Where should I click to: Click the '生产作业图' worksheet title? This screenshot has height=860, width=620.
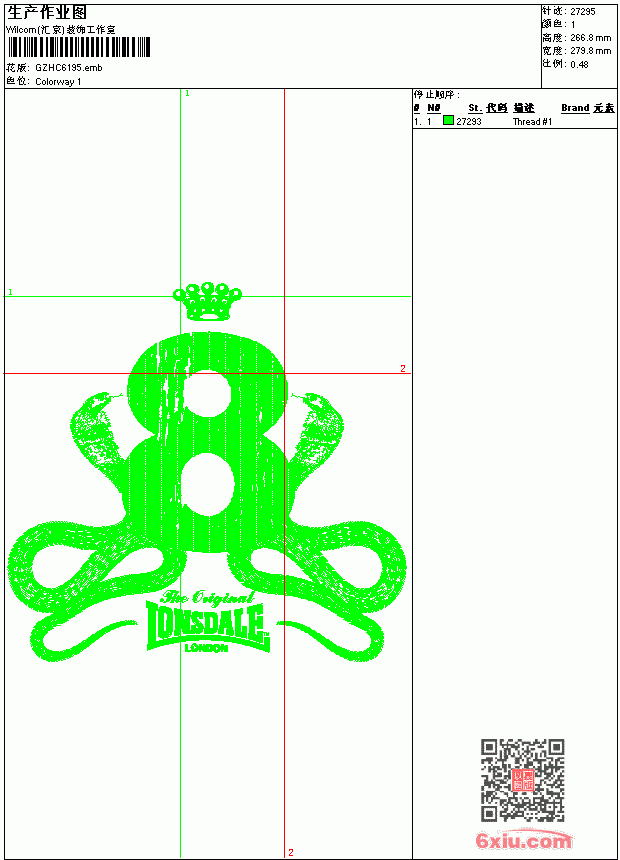47,13
